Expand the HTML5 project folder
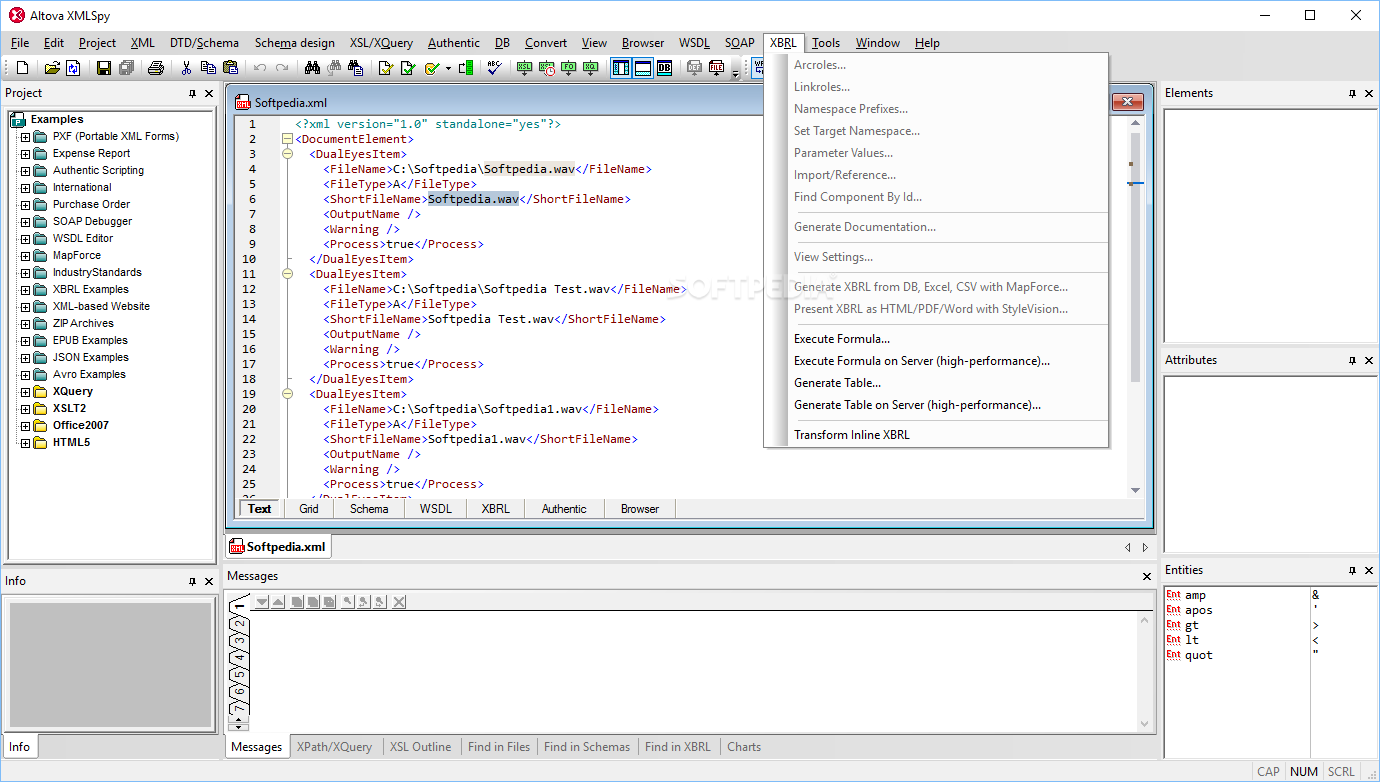 coord(26,442)
